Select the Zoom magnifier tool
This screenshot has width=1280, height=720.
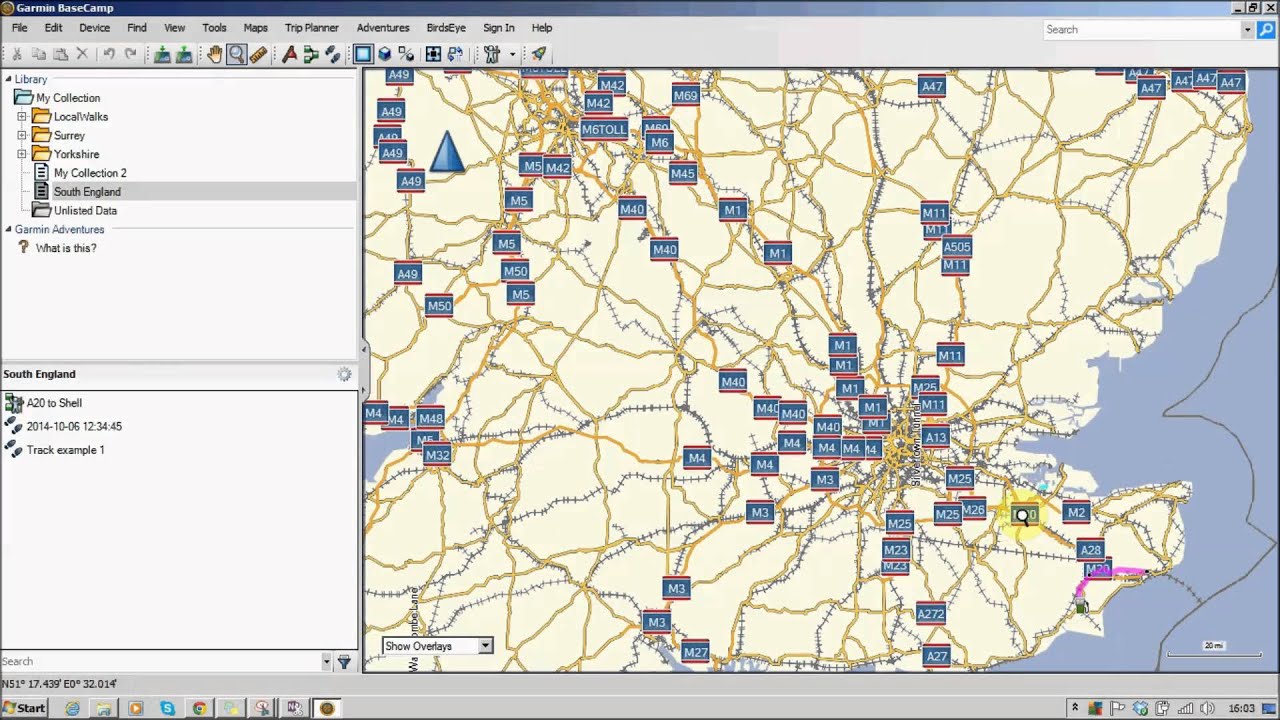pos(237,55)
